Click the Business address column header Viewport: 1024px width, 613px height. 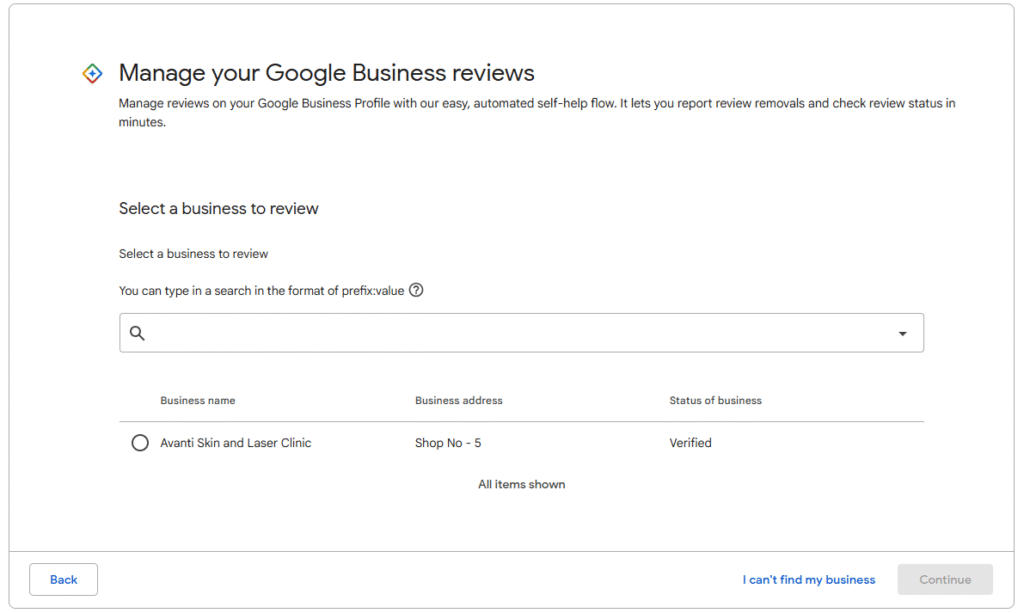tap(458, 400)
